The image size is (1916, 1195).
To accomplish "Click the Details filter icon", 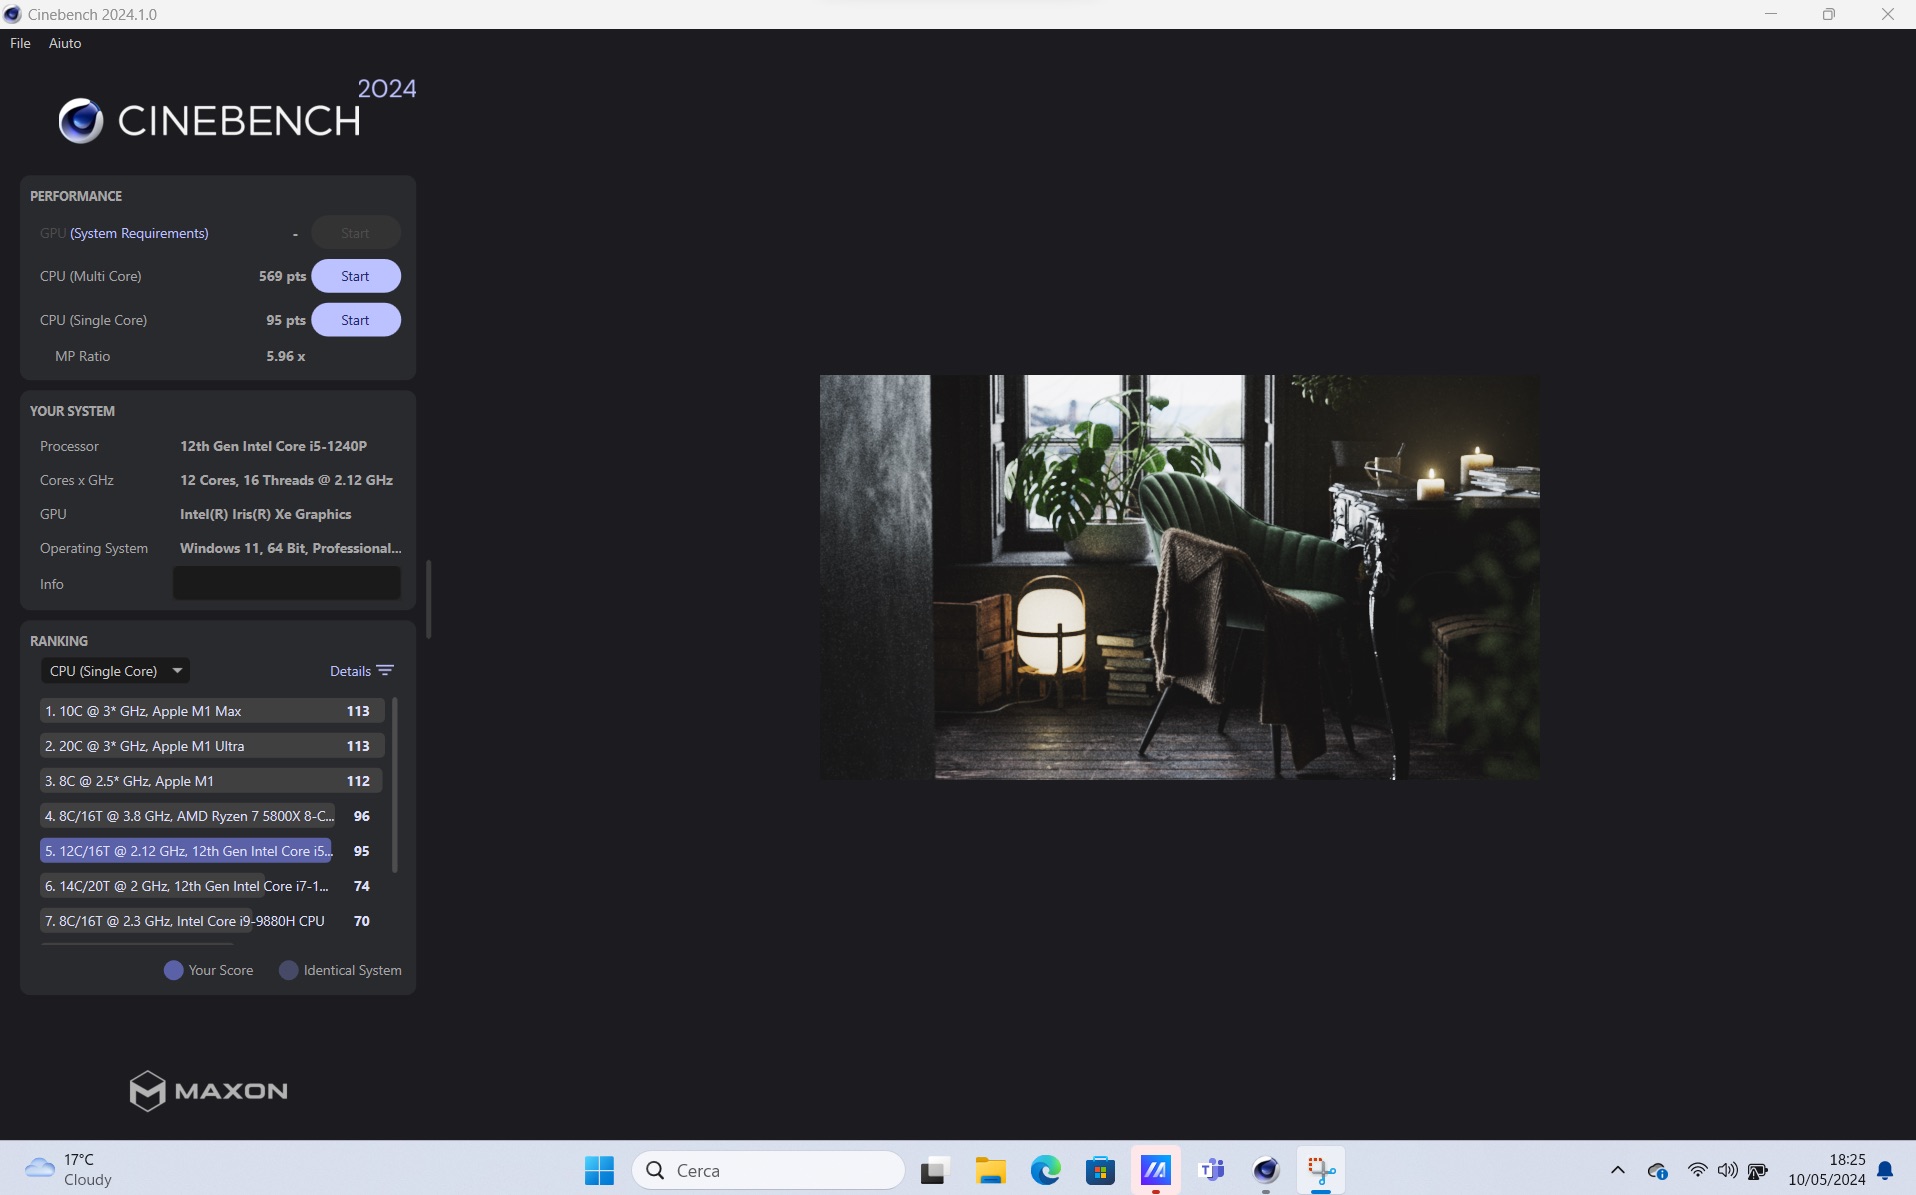I will click(385, 671).
